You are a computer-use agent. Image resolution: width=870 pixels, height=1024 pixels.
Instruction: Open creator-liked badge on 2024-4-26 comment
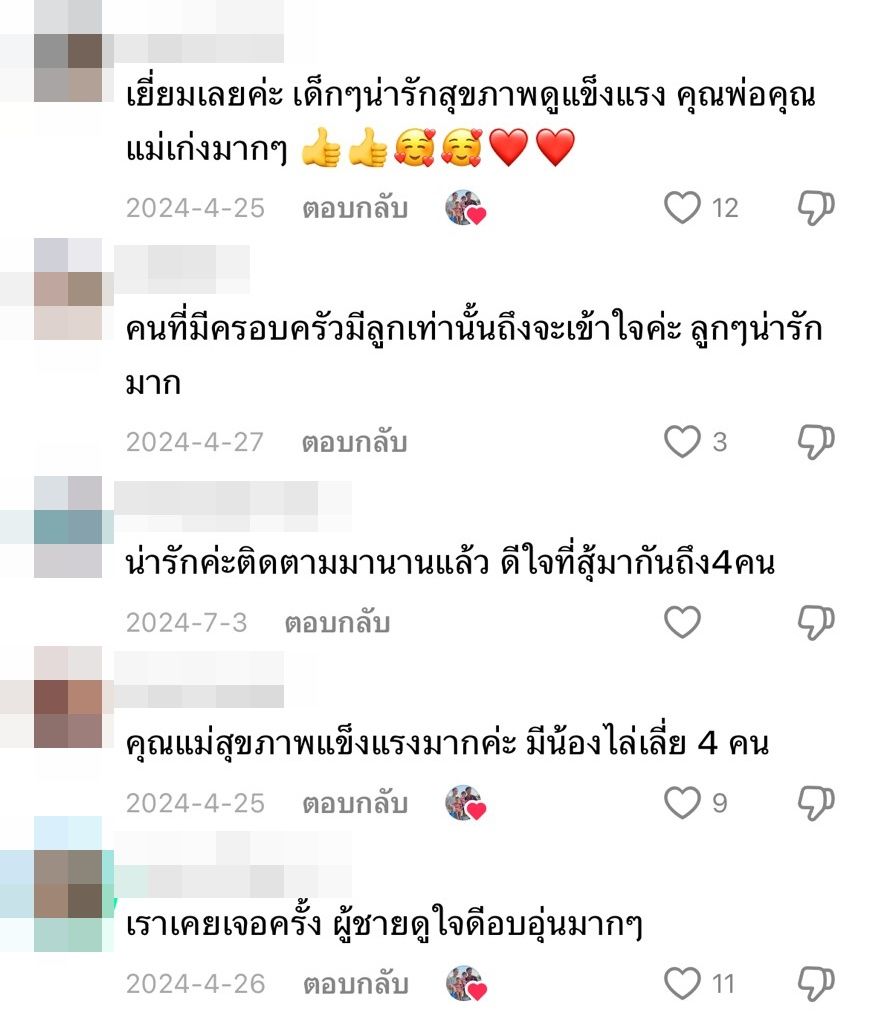(466, 984)
